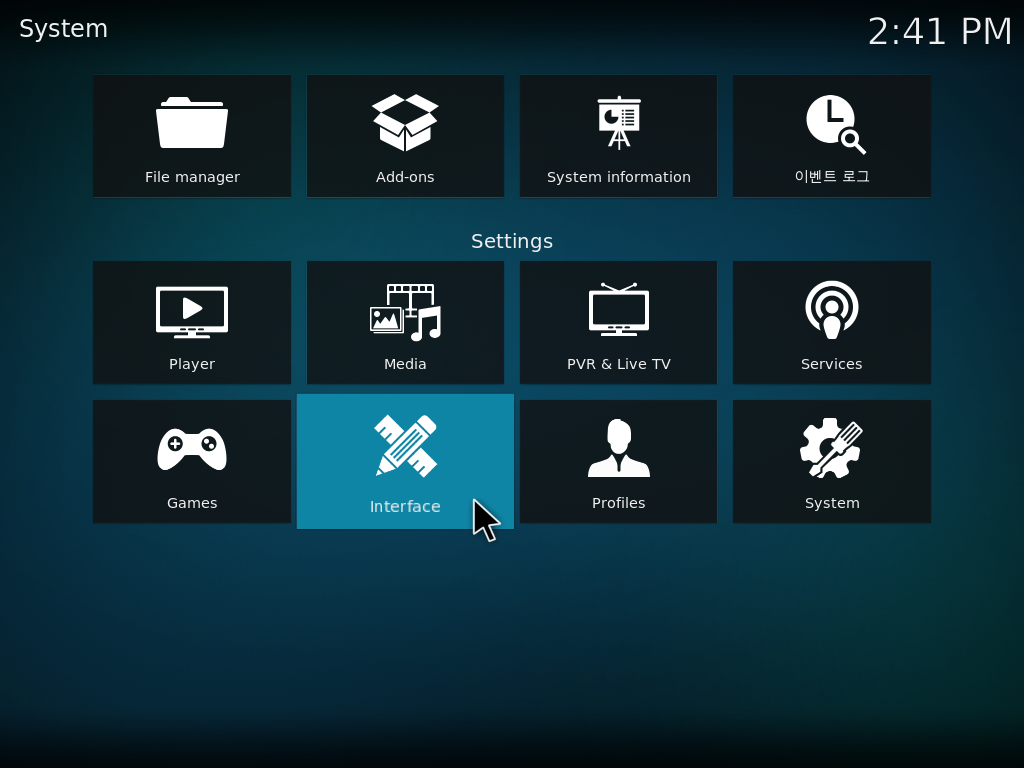Image resolution: width=1024 pixels, height=768 pixels.
Task: Click the event log clock magnifier icon
Action: (x=833, y=123)
